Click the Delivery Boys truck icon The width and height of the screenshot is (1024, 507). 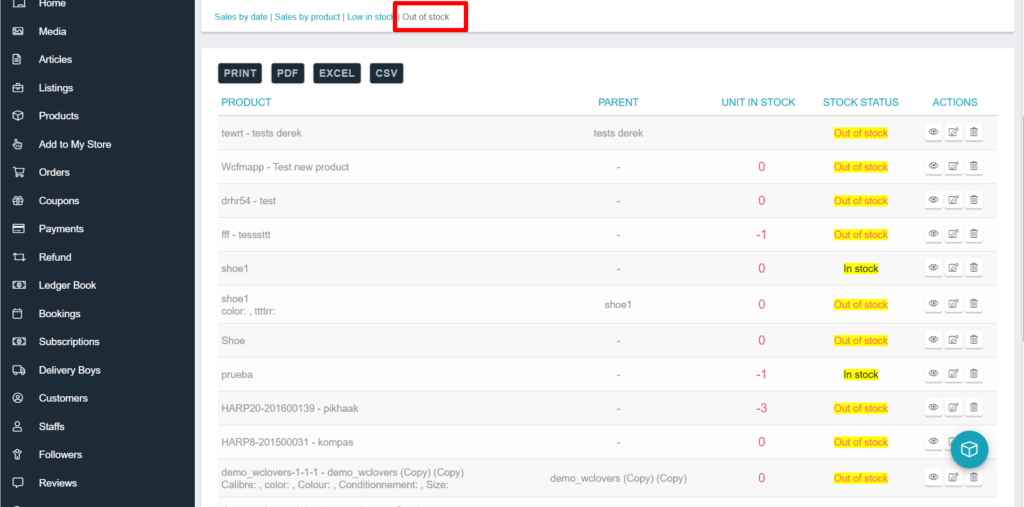[x=18, y=370]
